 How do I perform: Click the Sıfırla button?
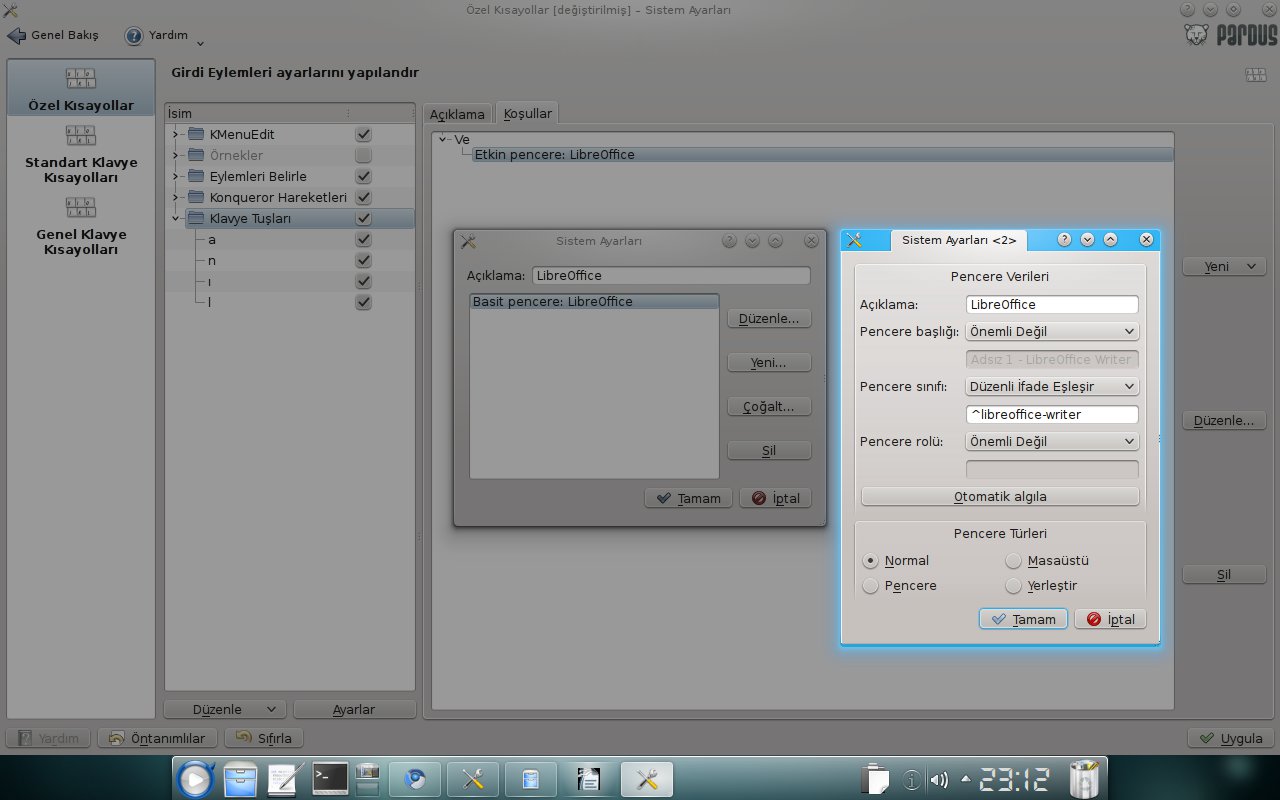coord(265,738)
